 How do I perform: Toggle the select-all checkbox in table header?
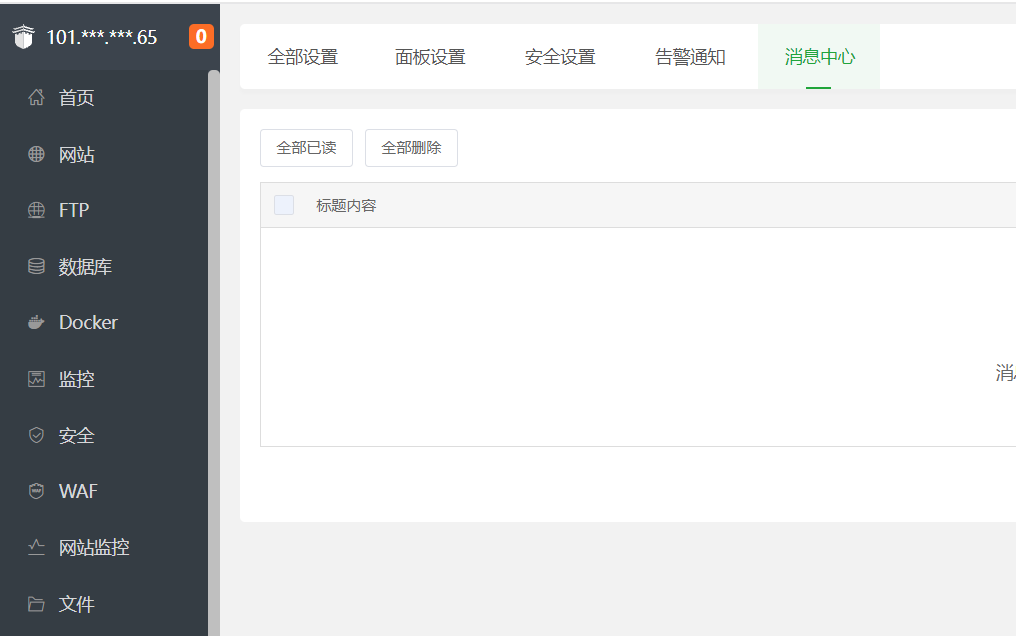284,205
